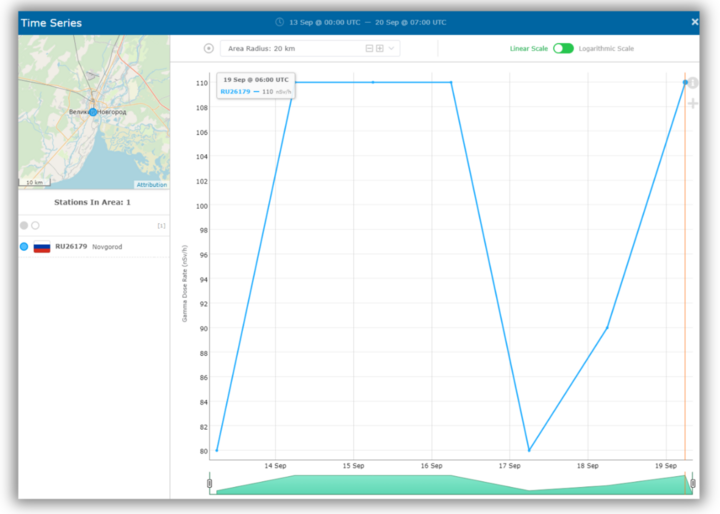Screen dimensions: 720x514
Task: Click the clock icon beside date range
Action: (x=280, y=22)
